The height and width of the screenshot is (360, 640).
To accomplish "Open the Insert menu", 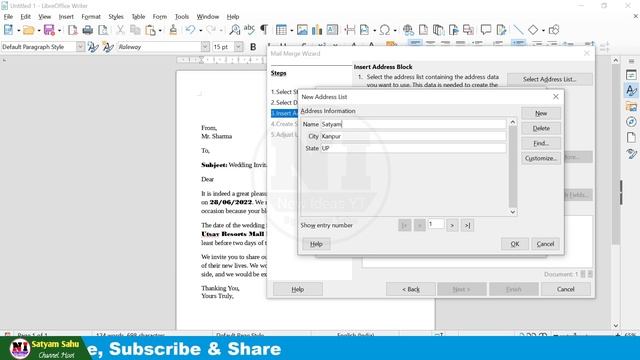I will [66, 17].
